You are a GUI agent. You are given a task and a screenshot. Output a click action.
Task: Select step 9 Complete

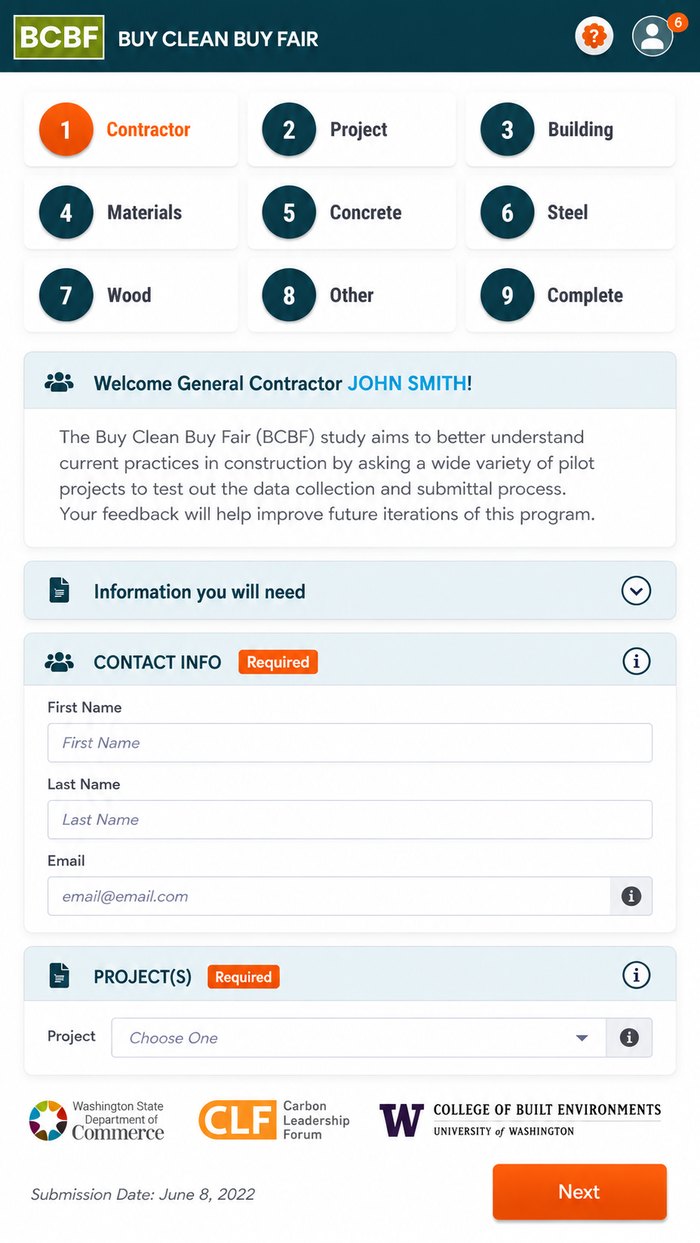(571, 296)
